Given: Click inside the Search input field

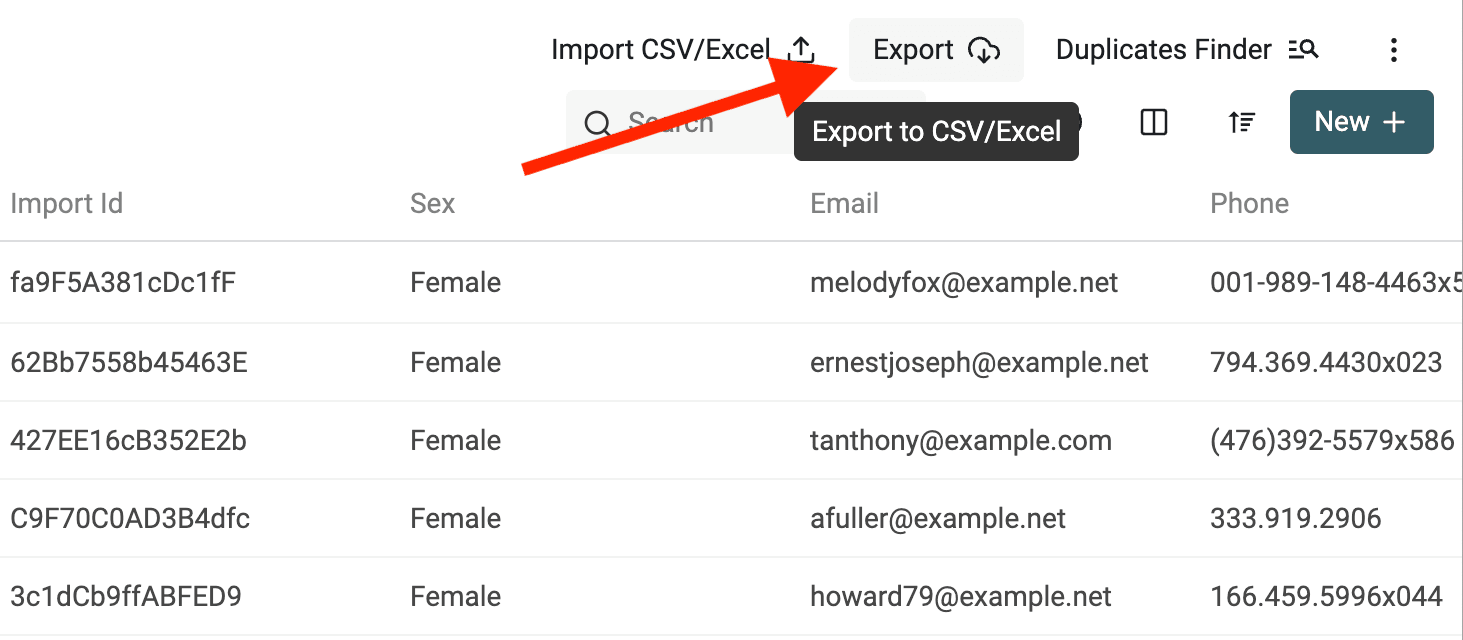Looking at the screenshot, I should [700, 122].
